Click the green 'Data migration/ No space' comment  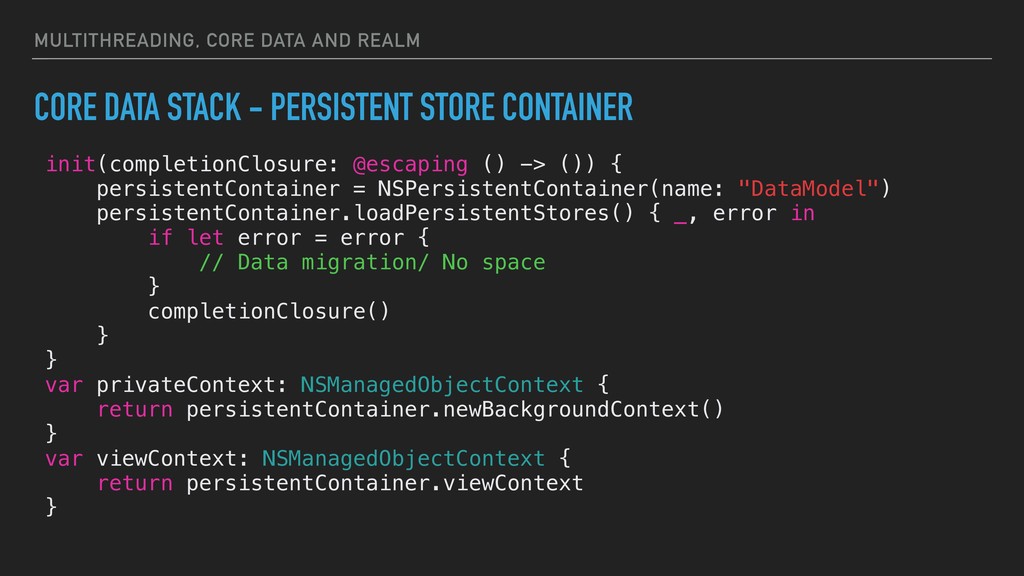tap(372, 263)
